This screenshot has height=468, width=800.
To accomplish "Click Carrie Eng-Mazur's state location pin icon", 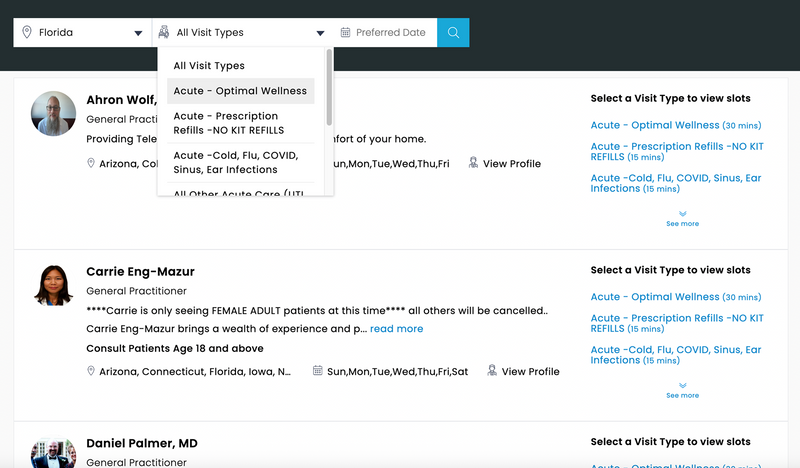I will point(91,371).
